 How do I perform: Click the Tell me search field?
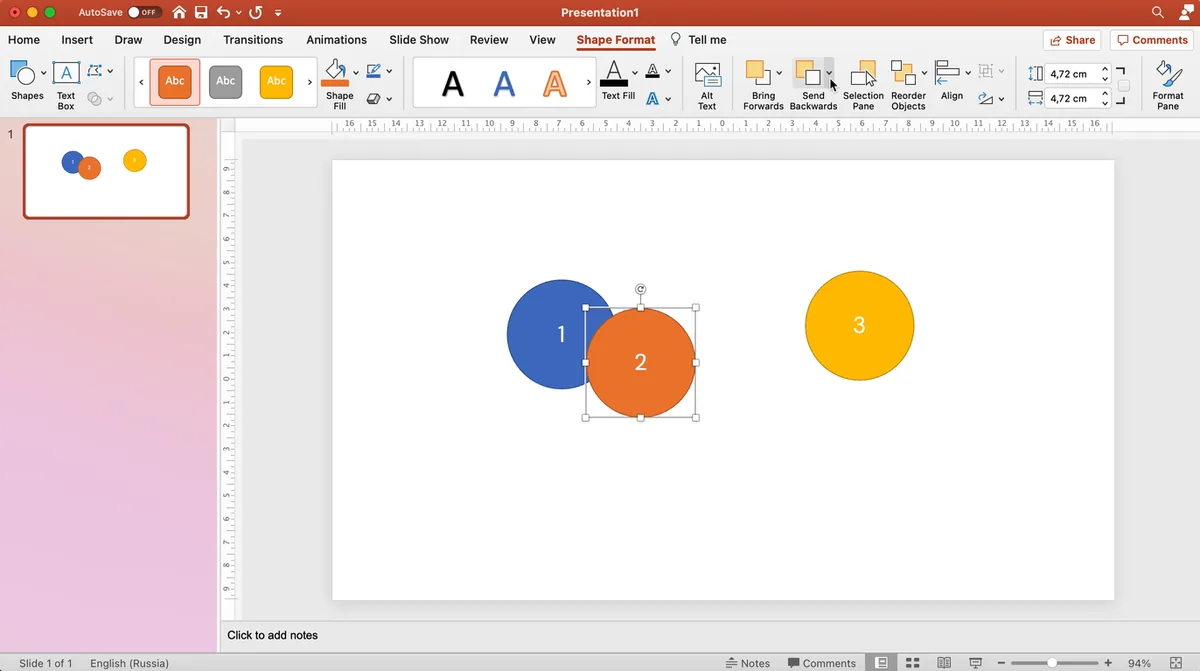698,40
